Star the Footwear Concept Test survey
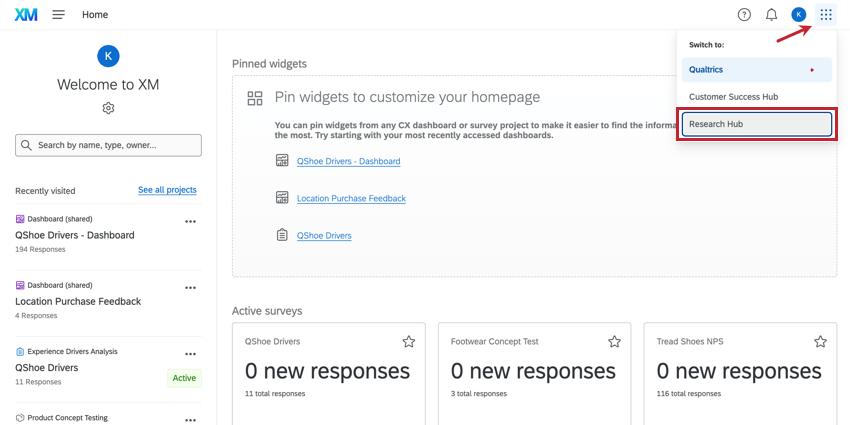This screenshot has height=425, width=850. tap(614, 342)
